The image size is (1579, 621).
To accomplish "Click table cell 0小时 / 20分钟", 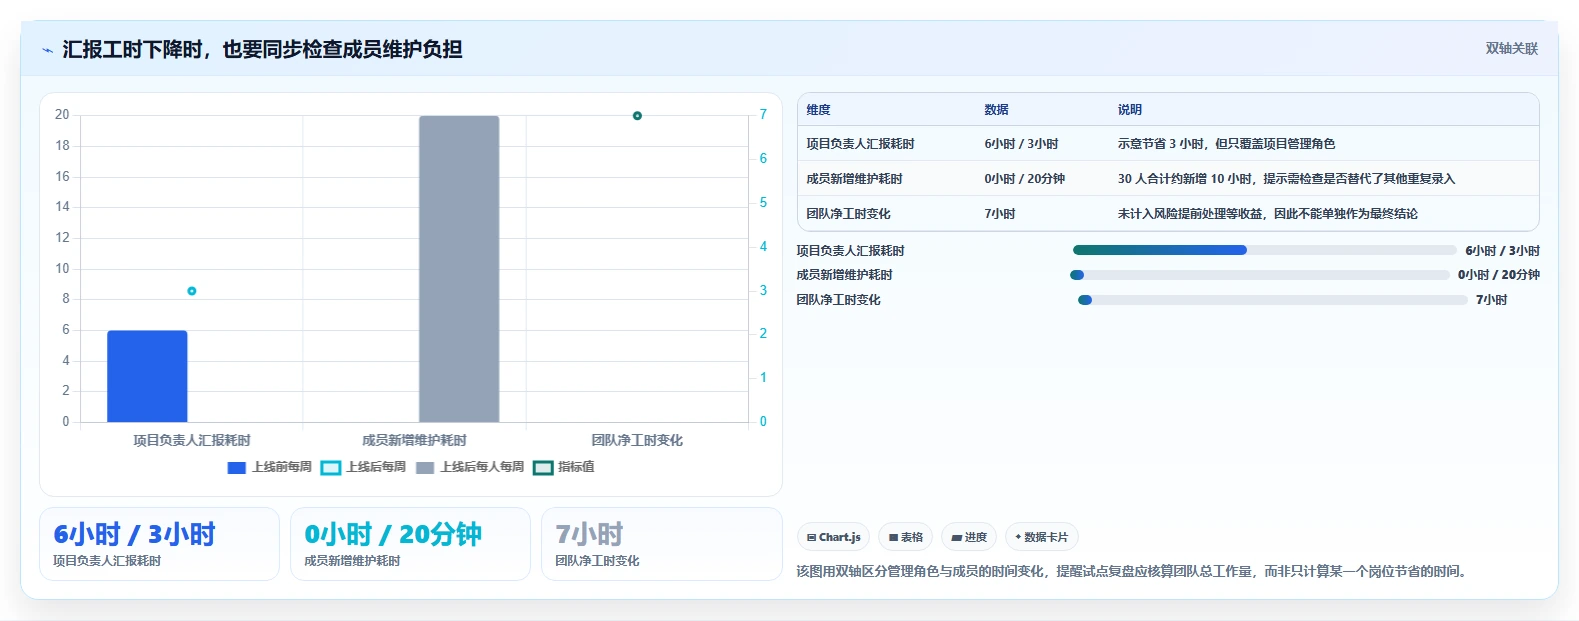I will coord(1025,179).
